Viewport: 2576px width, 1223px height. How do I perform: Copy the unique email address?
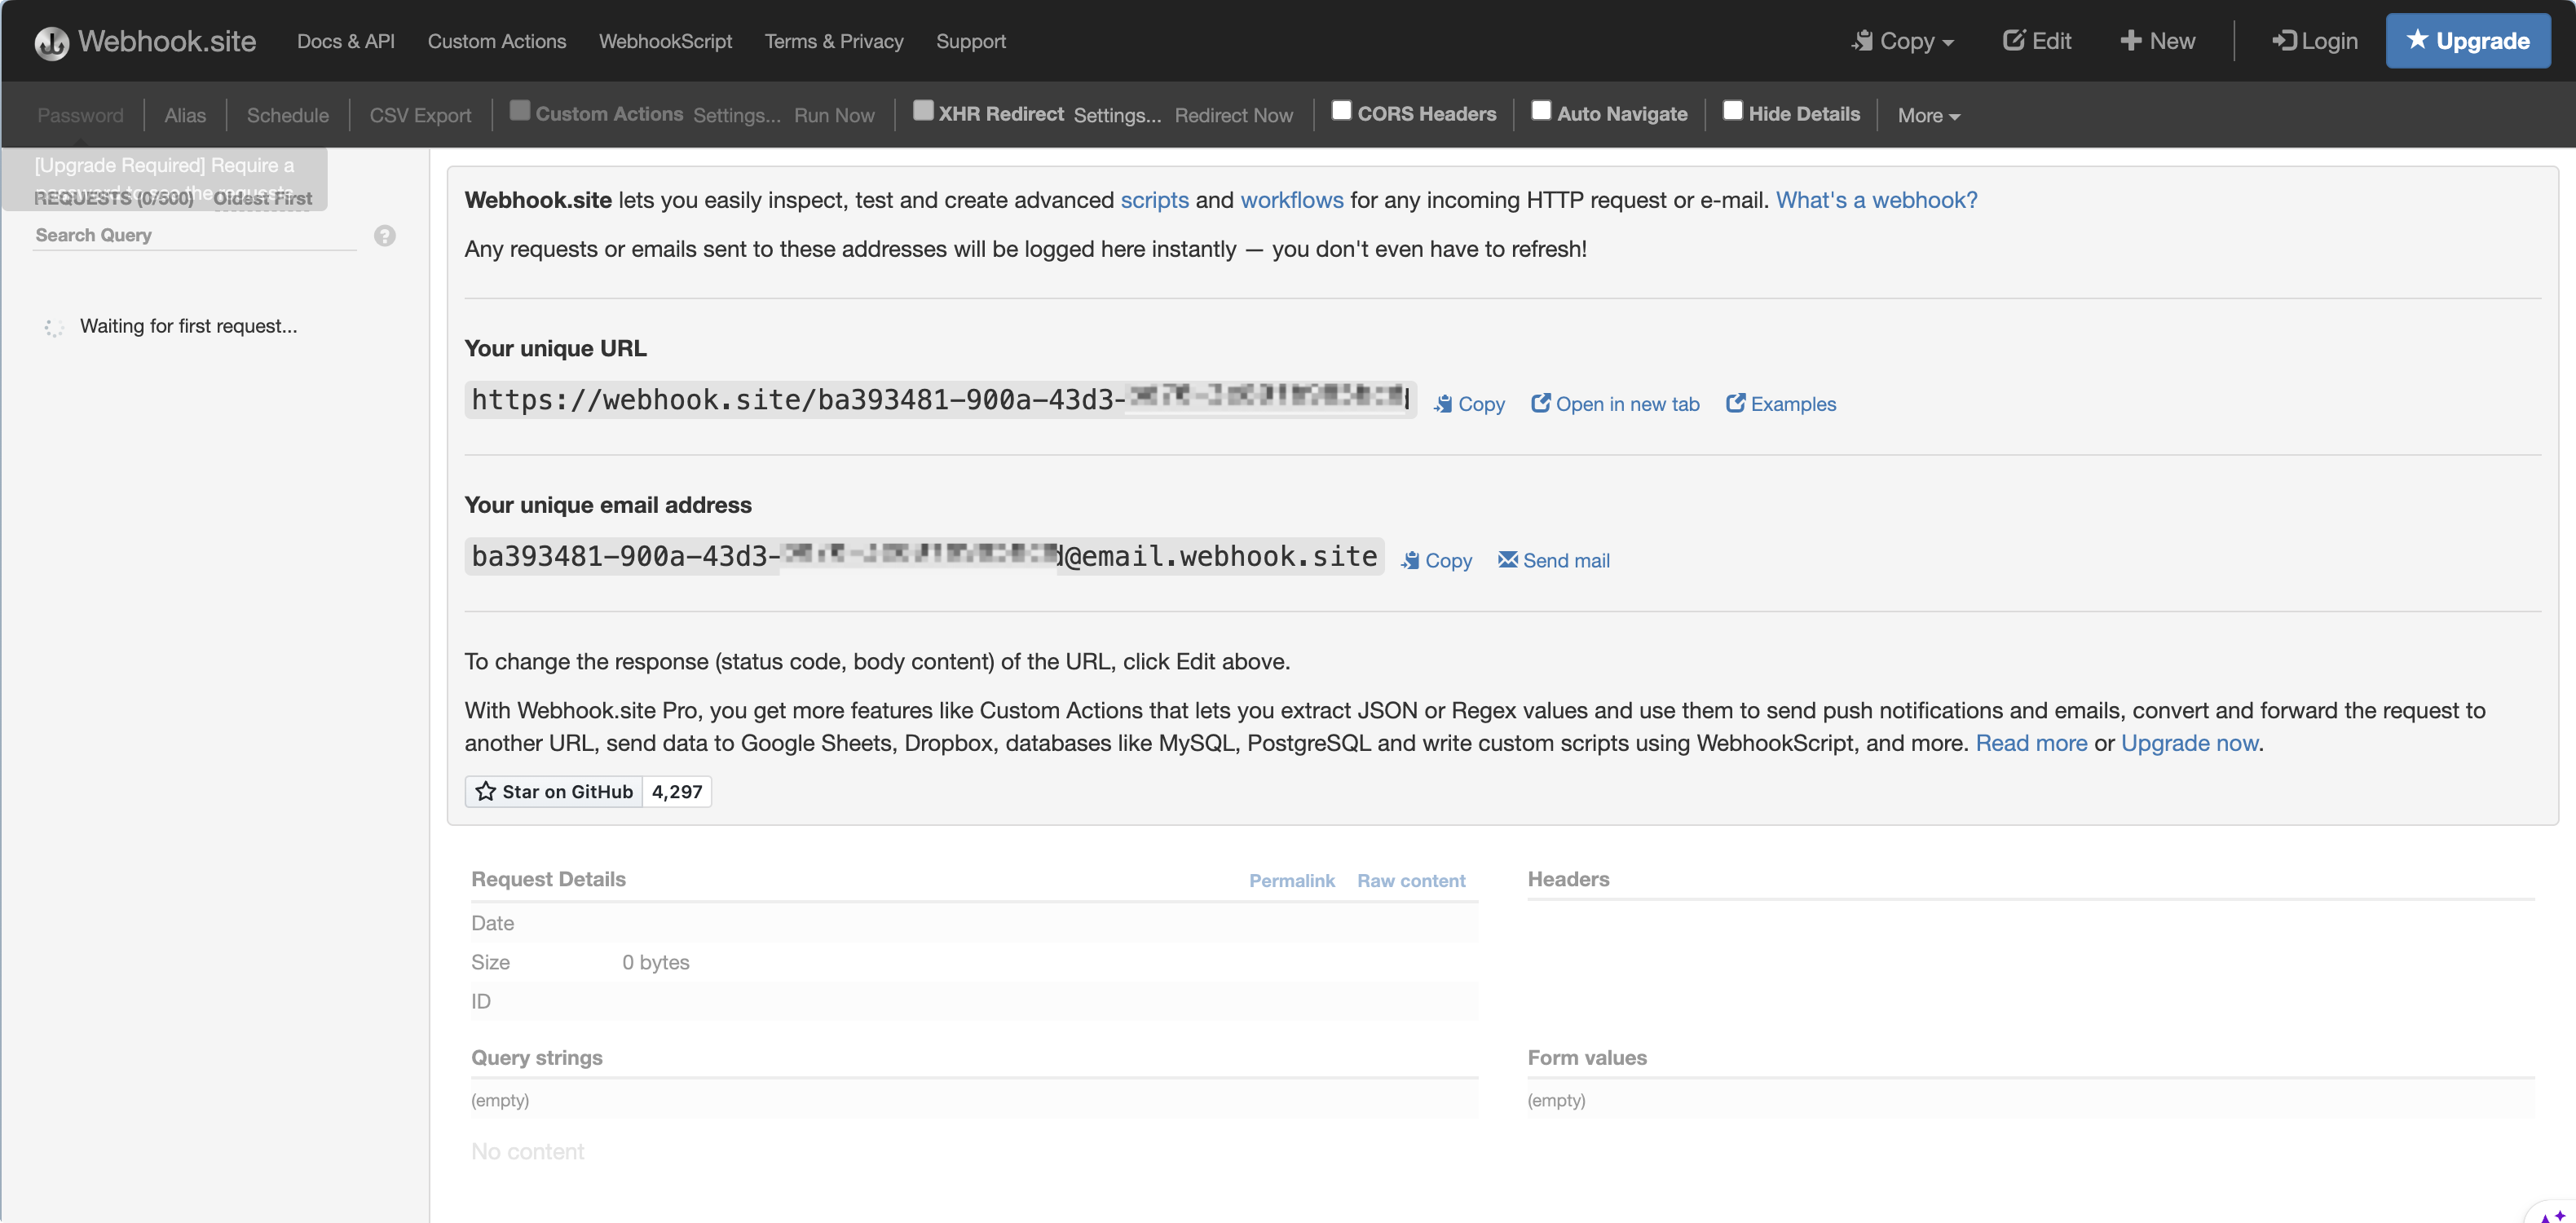1436,560
